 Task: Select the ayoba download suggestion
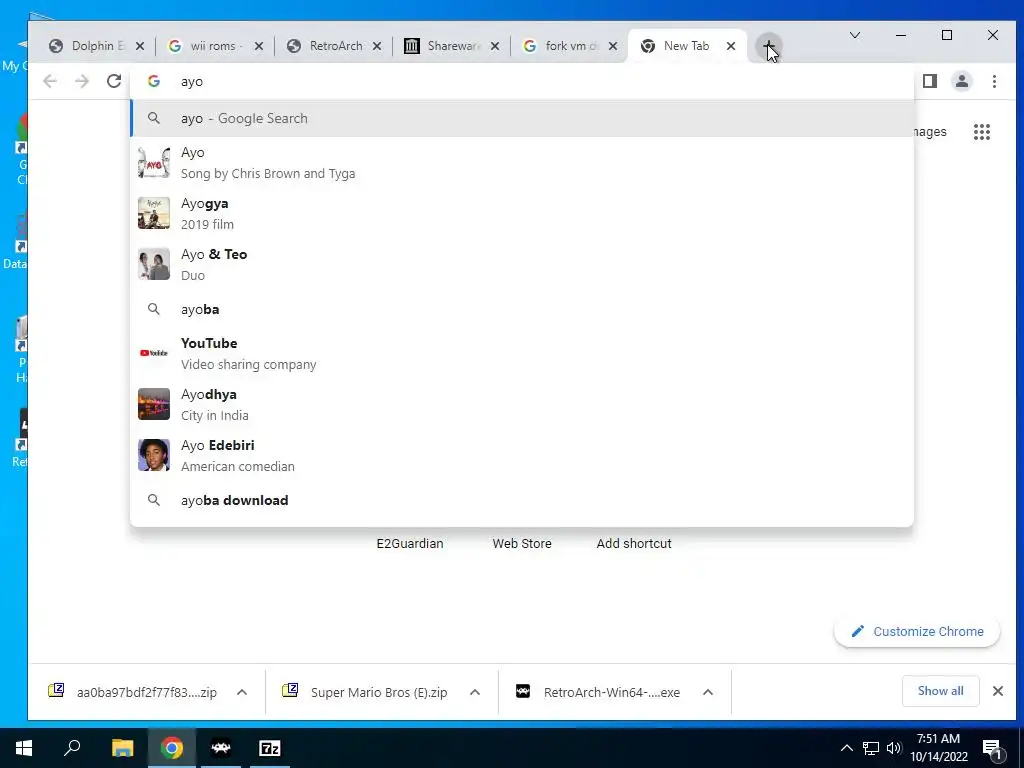pos(522,500)
